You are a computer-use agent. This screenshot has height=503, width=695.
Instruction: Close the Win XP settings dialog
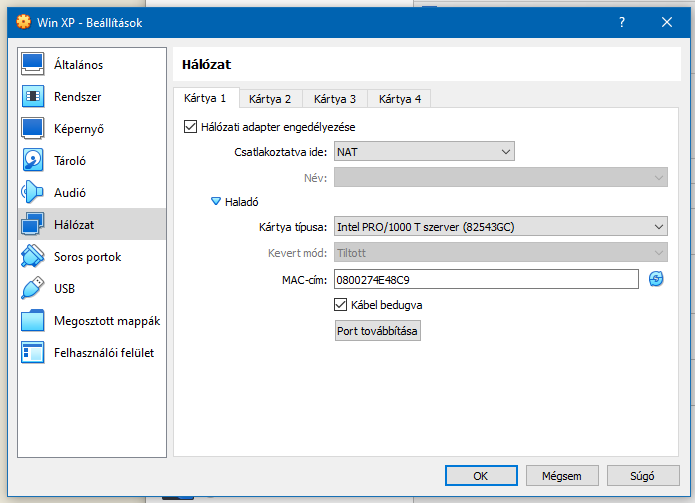coord(667,22)
